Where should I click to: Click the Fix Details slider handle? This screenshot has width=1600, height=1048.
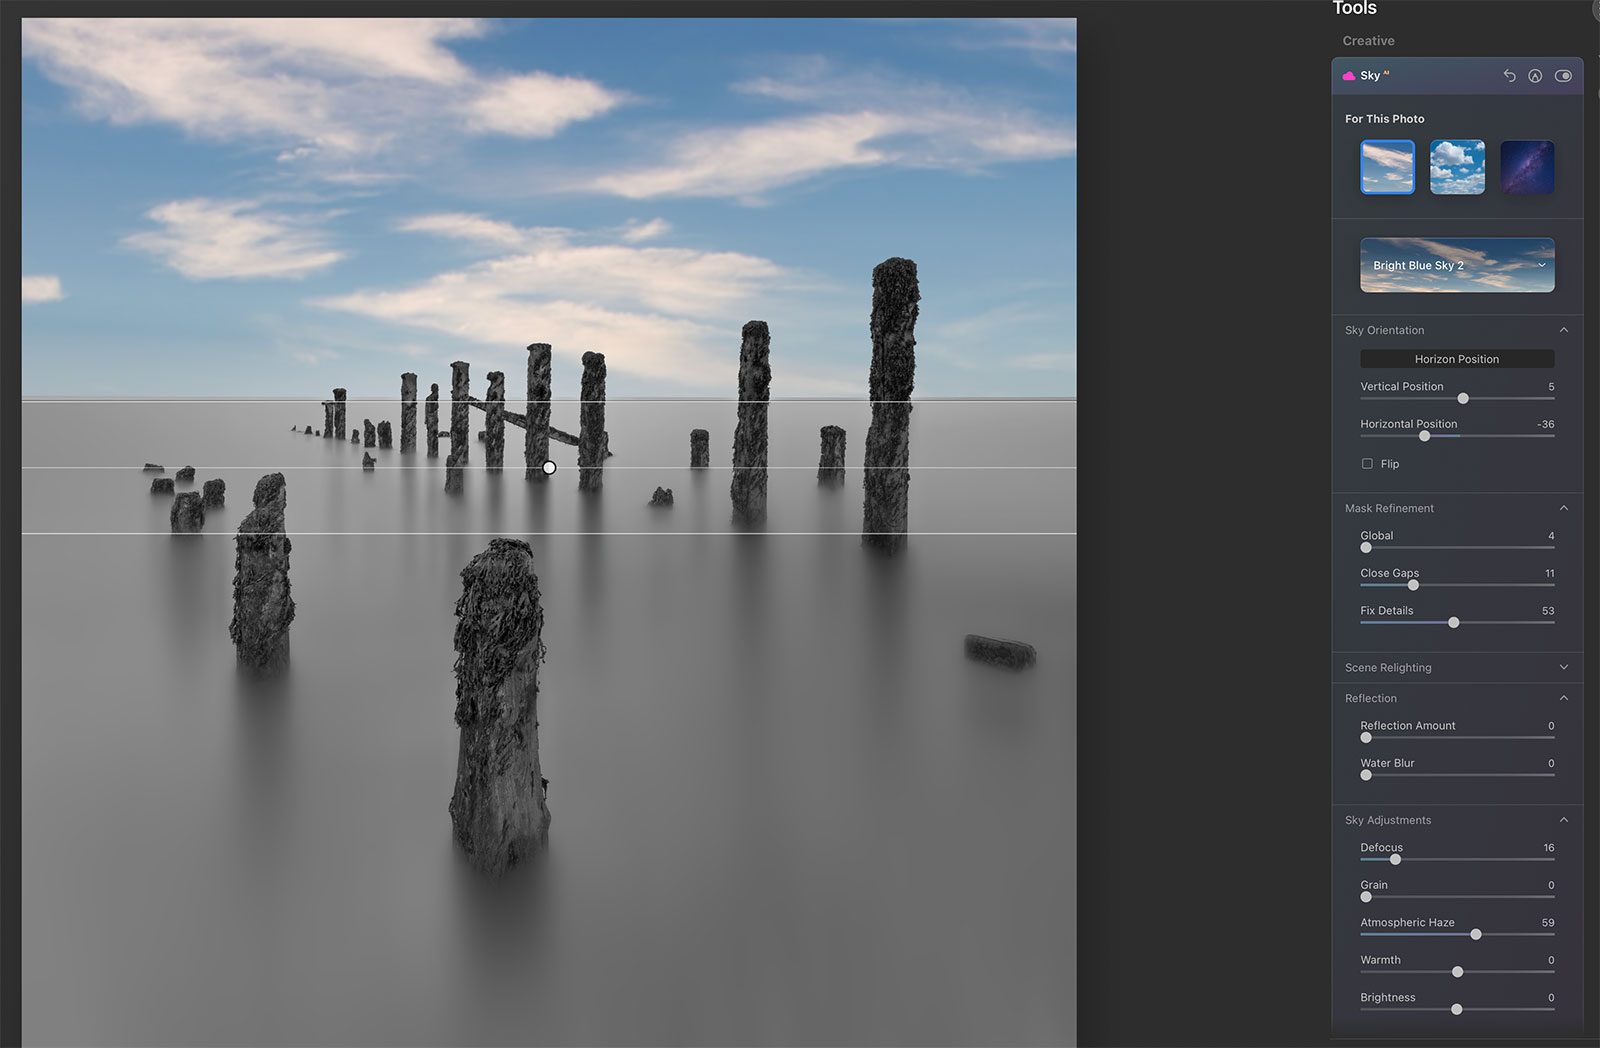click(1453, 623)
